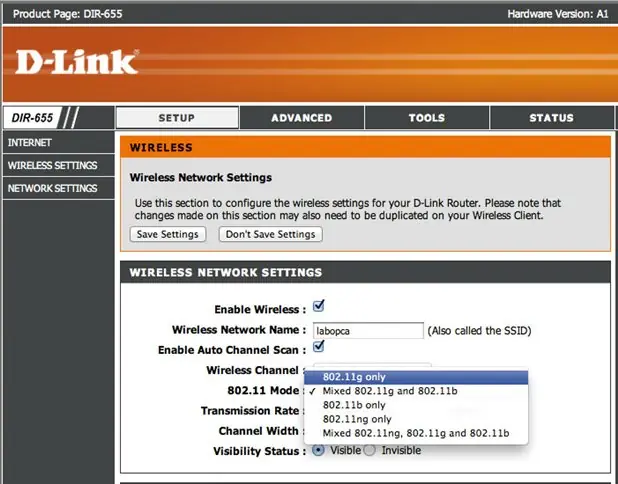Choose 802.11ng only option

pyautogui.click(x=416, y=419)
